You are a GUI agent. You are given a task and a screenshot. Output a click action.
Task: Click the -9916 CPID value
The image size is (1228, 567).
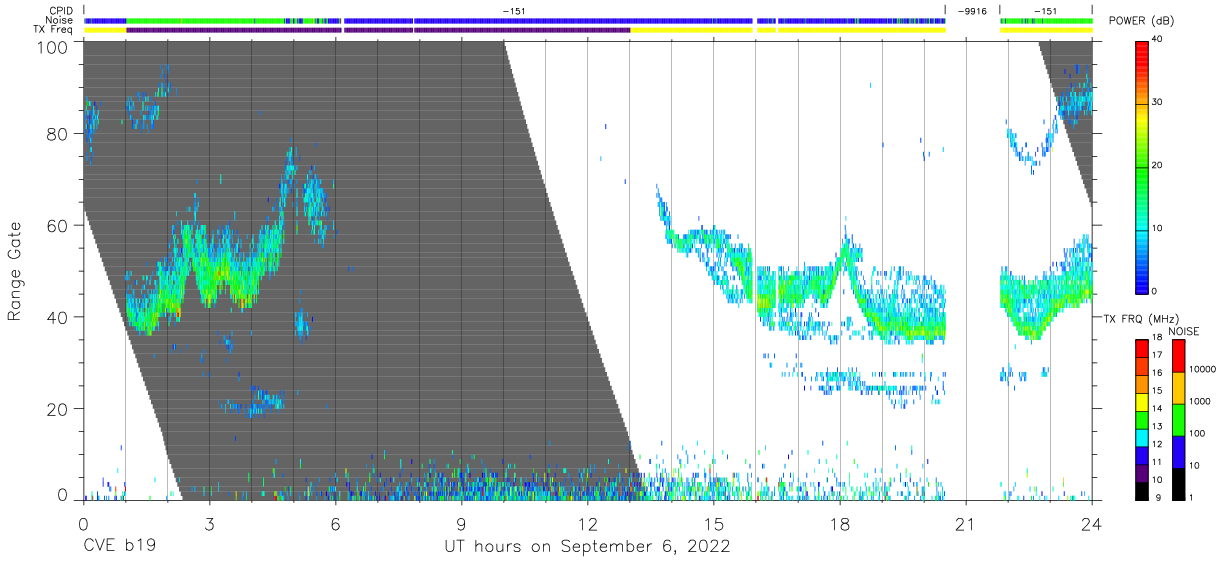pos(971,11)
